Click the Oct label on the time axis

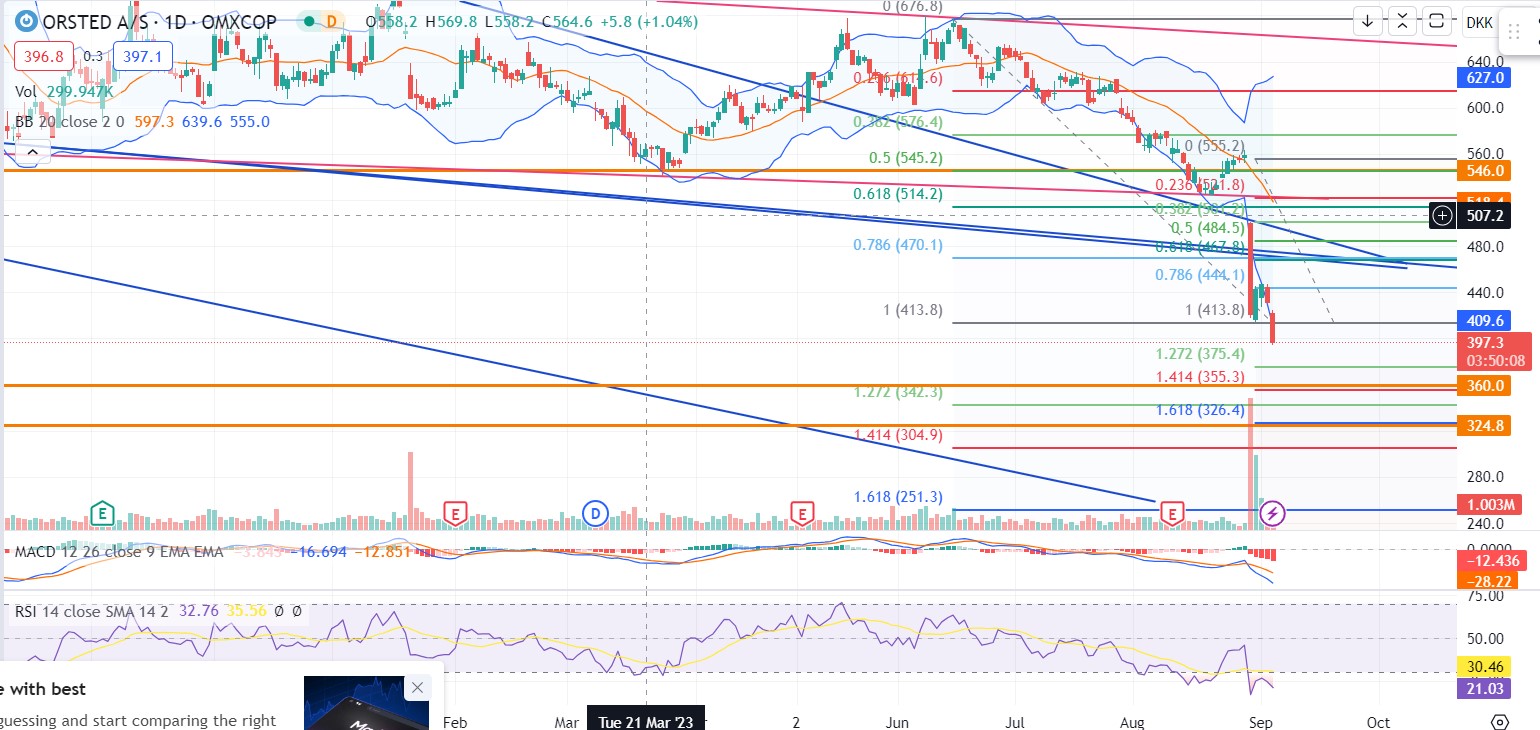tap(1379, 721)
